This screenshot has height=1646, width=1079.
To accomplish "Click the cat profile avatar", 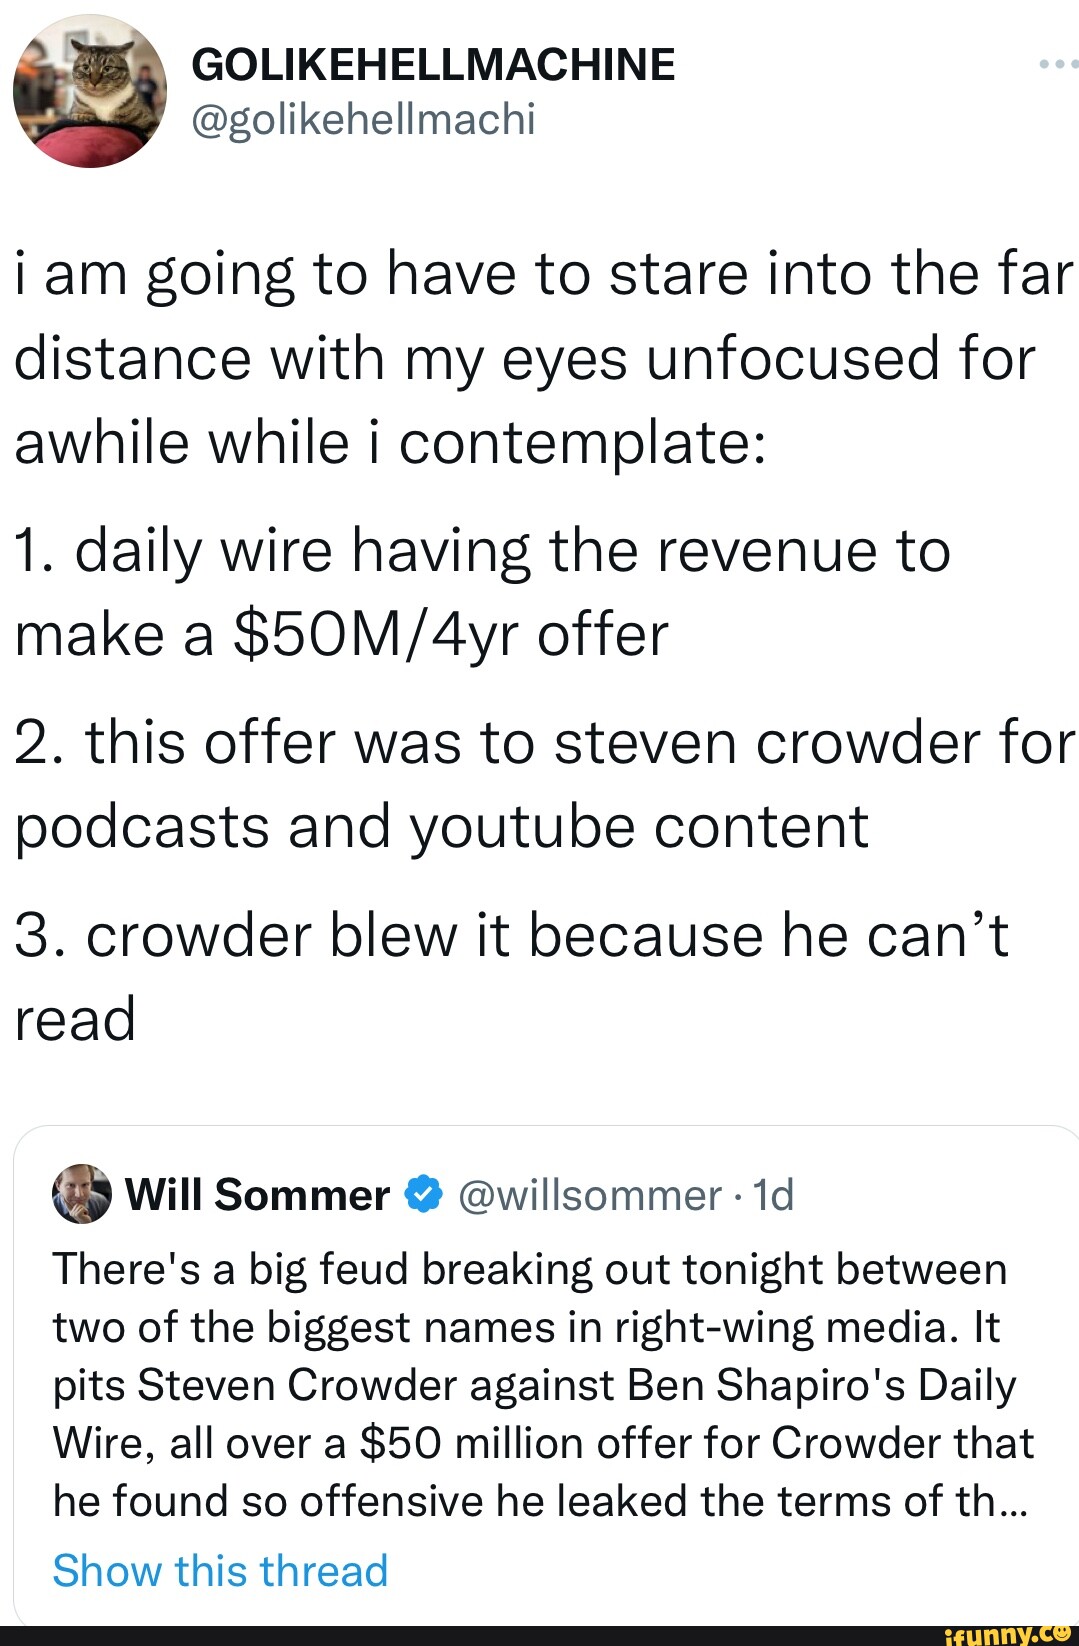I will (x=89, y=91).
